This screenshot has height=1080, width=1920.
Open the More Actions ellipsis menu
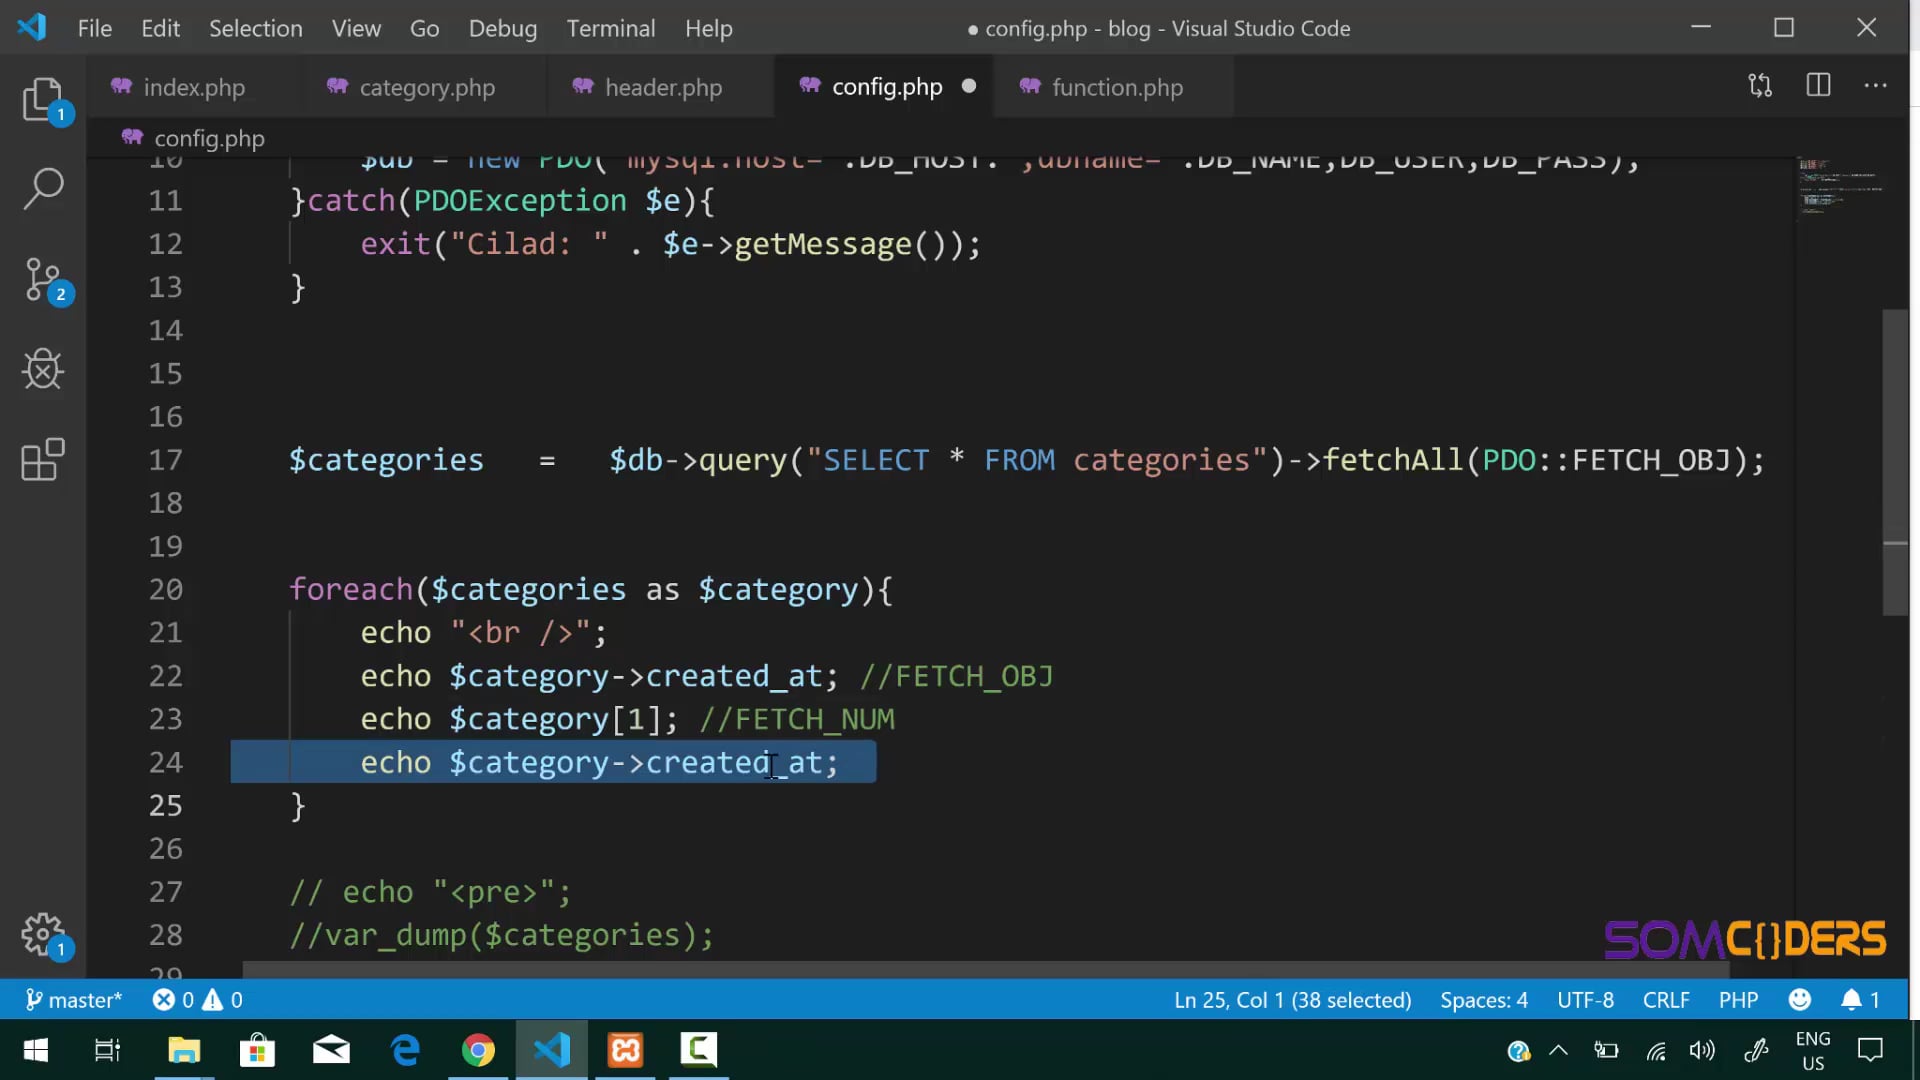click(1876, 86)
